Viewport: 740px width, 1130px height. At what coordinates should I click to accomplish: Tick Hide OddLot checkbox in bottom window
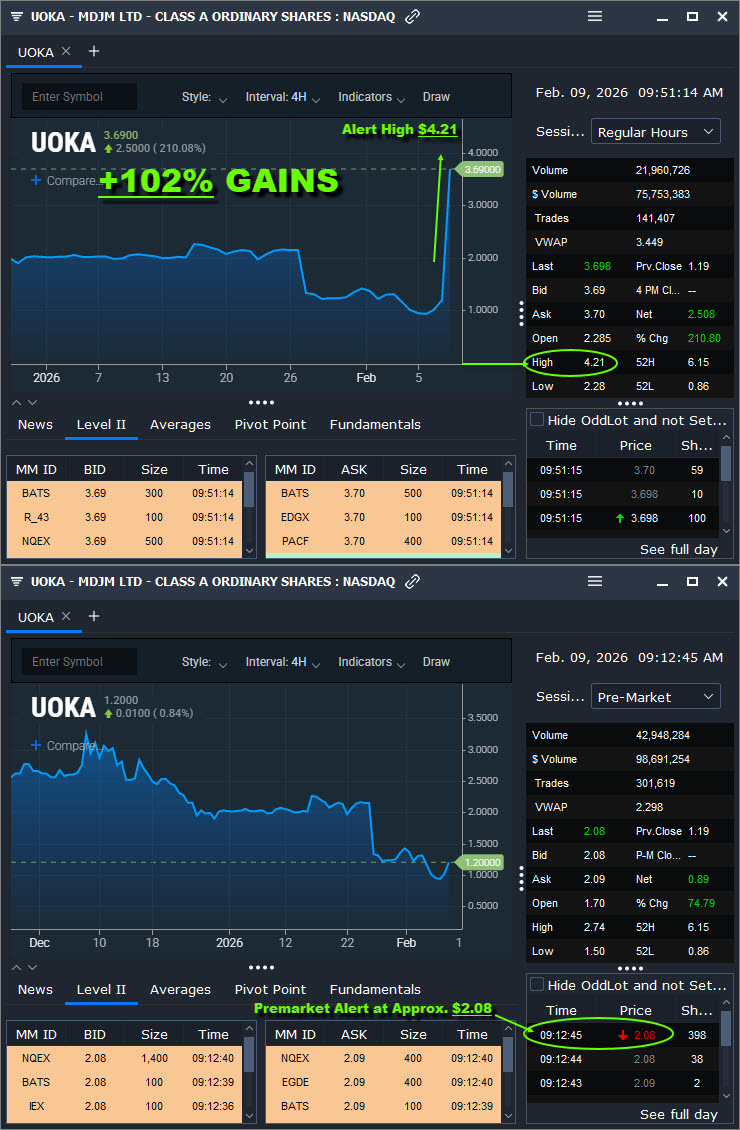click(x=537, y=985)
